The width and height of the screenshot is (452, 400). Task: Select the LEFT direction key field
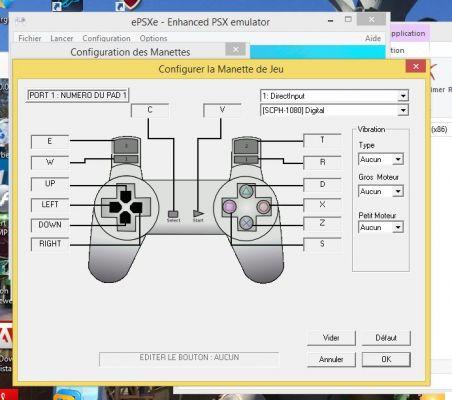(50, 204)
